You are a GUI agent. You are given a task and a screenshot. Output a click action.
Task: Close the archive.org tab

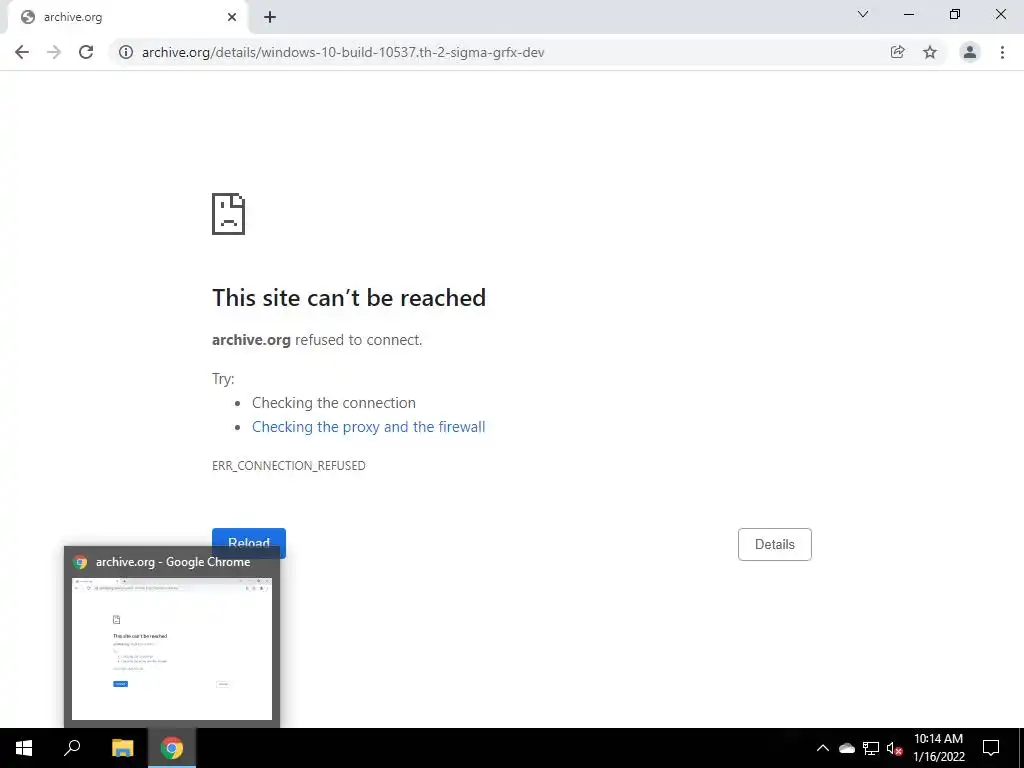click(232, 17)
